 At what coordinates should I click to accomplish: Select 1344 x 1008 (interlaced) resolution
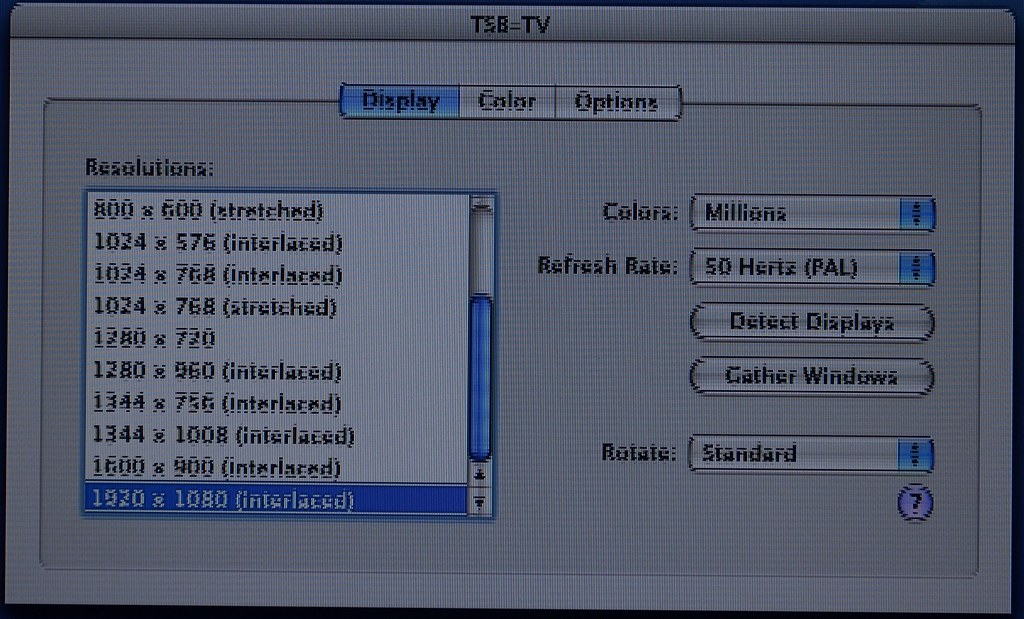(x=277, y=435)
